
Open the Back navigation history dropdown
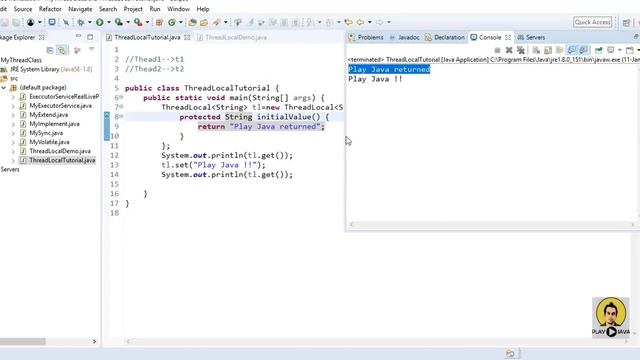point(370,22)
